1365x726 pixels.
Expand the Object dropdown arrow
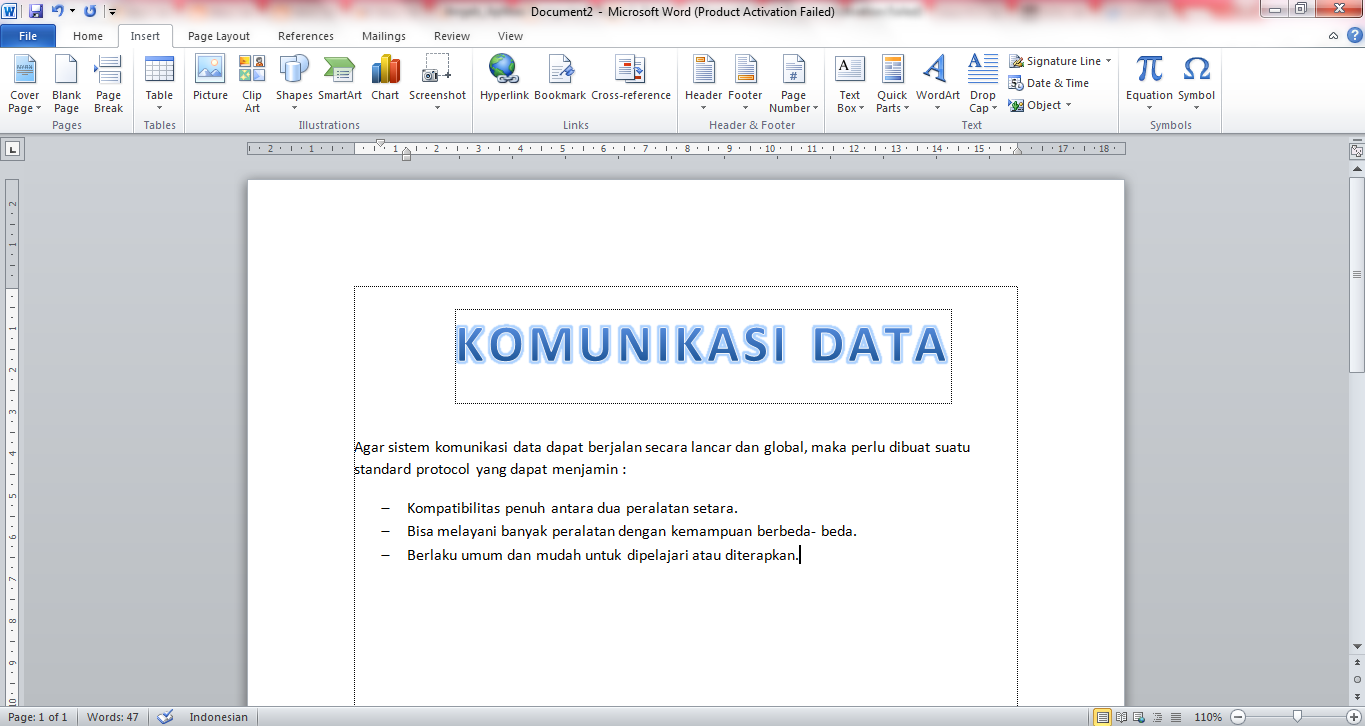click(1068, 105)
